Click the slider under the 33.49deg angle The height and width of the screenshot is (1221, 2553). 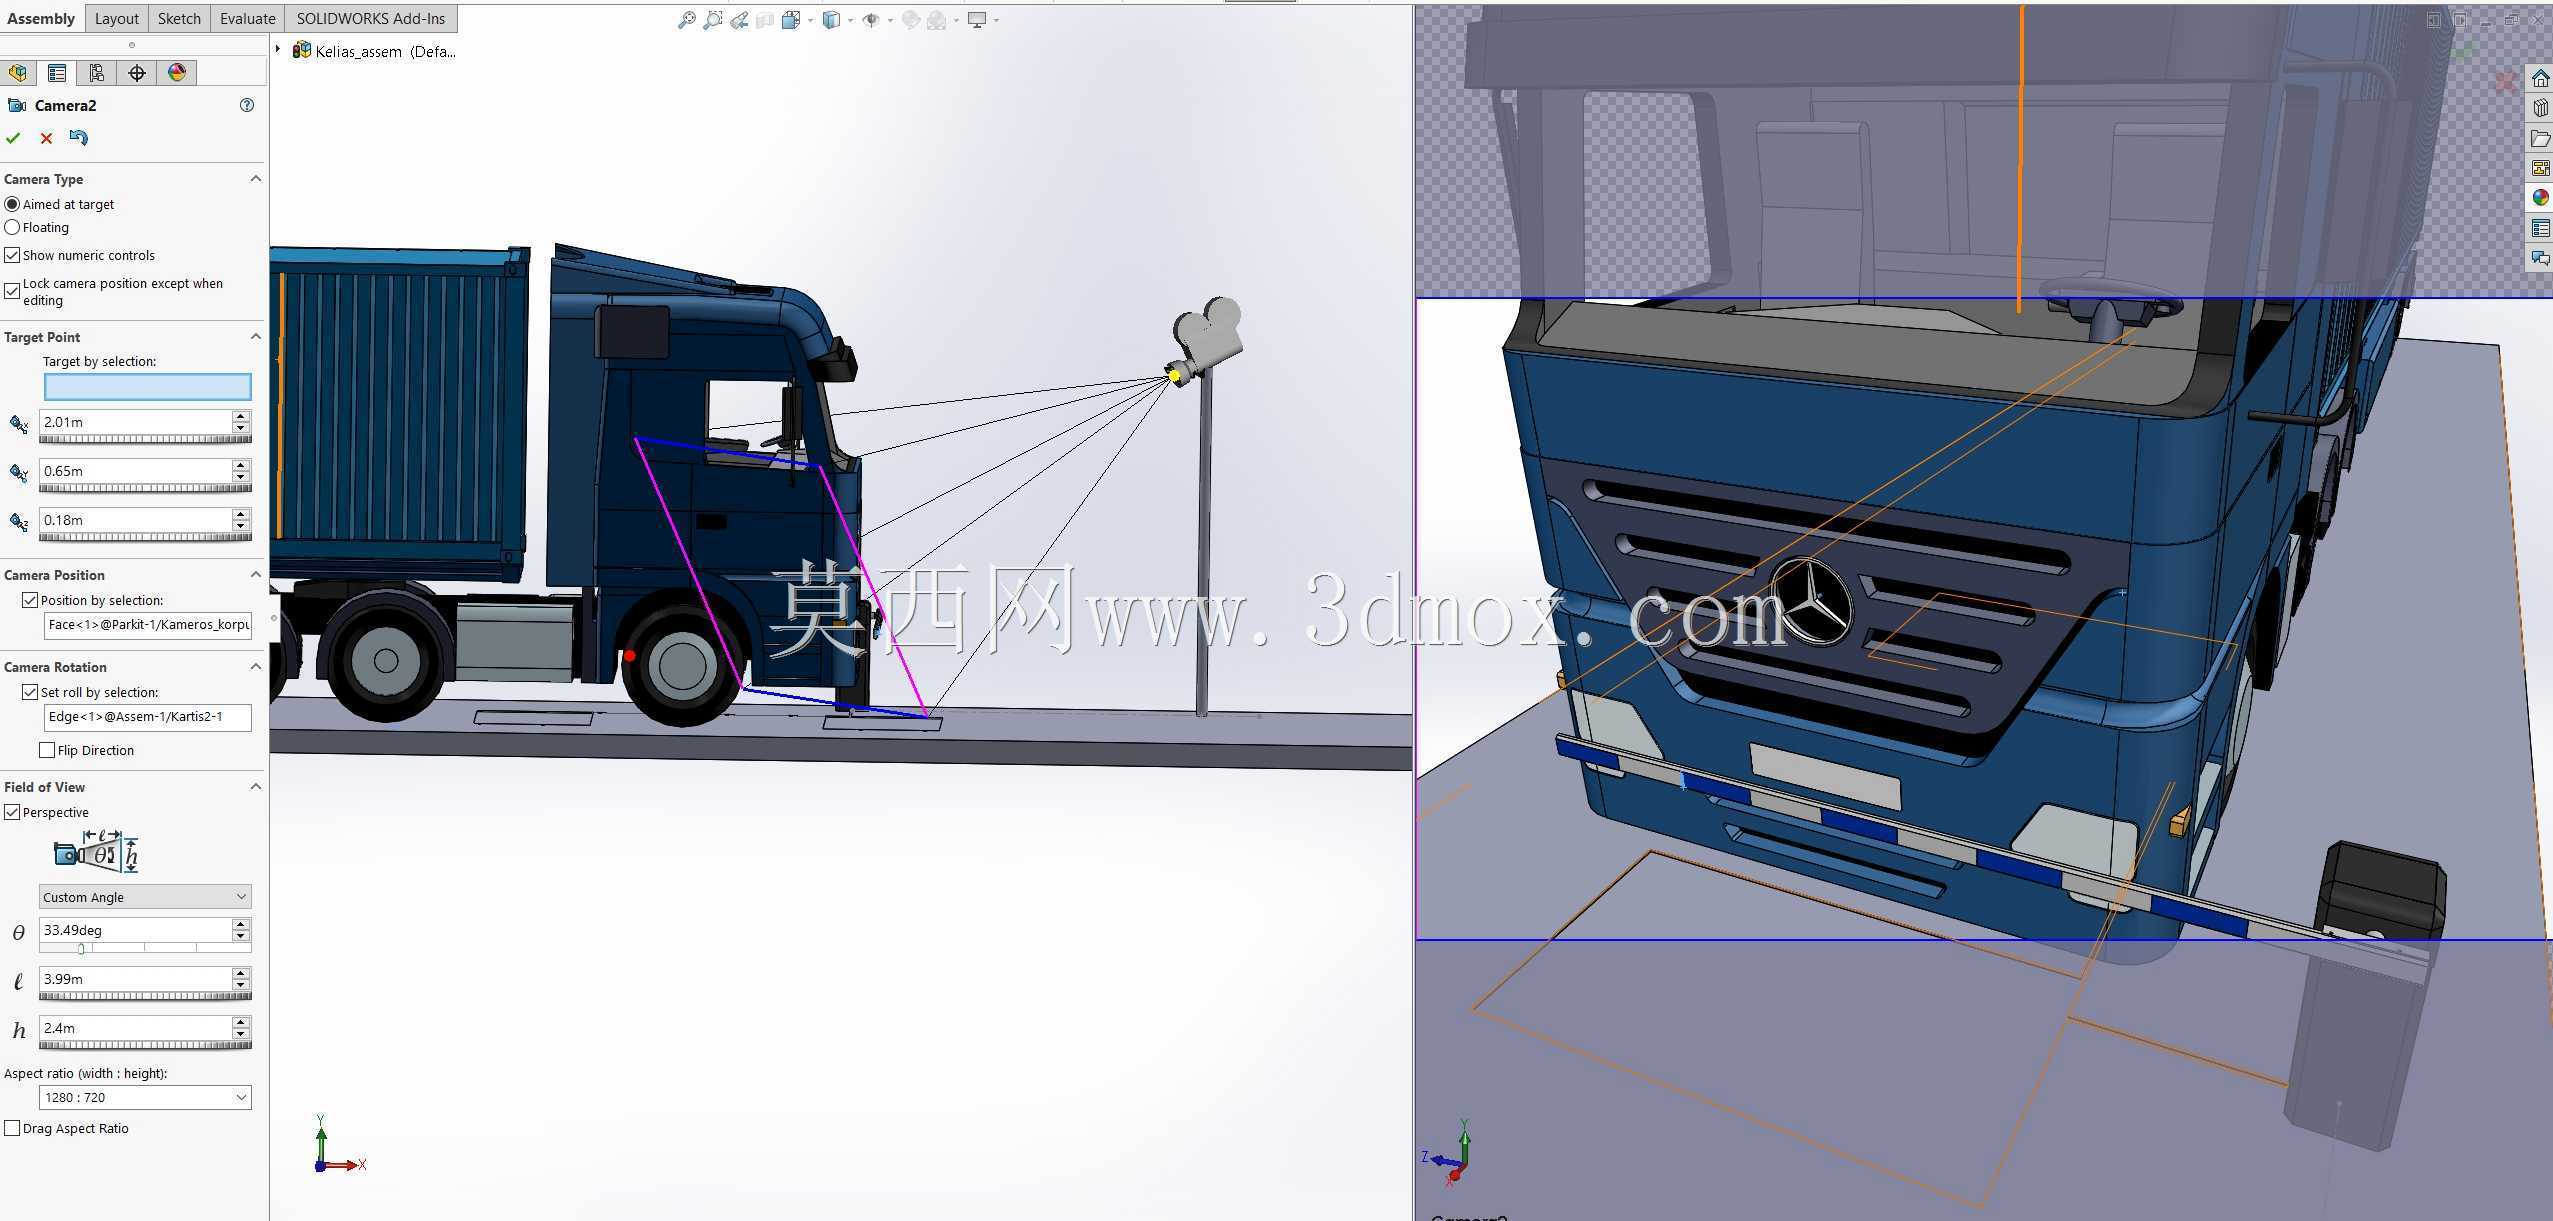(145, 947)
